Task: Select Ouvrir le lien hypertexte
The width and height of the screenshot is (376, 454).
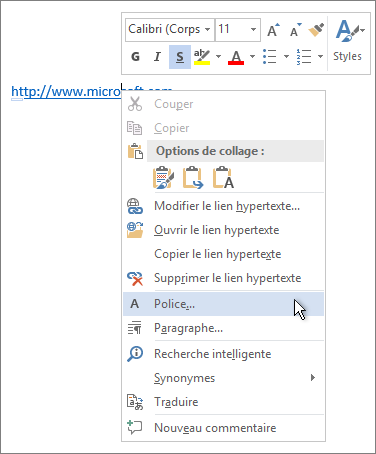Action: [x=223, y=230]
